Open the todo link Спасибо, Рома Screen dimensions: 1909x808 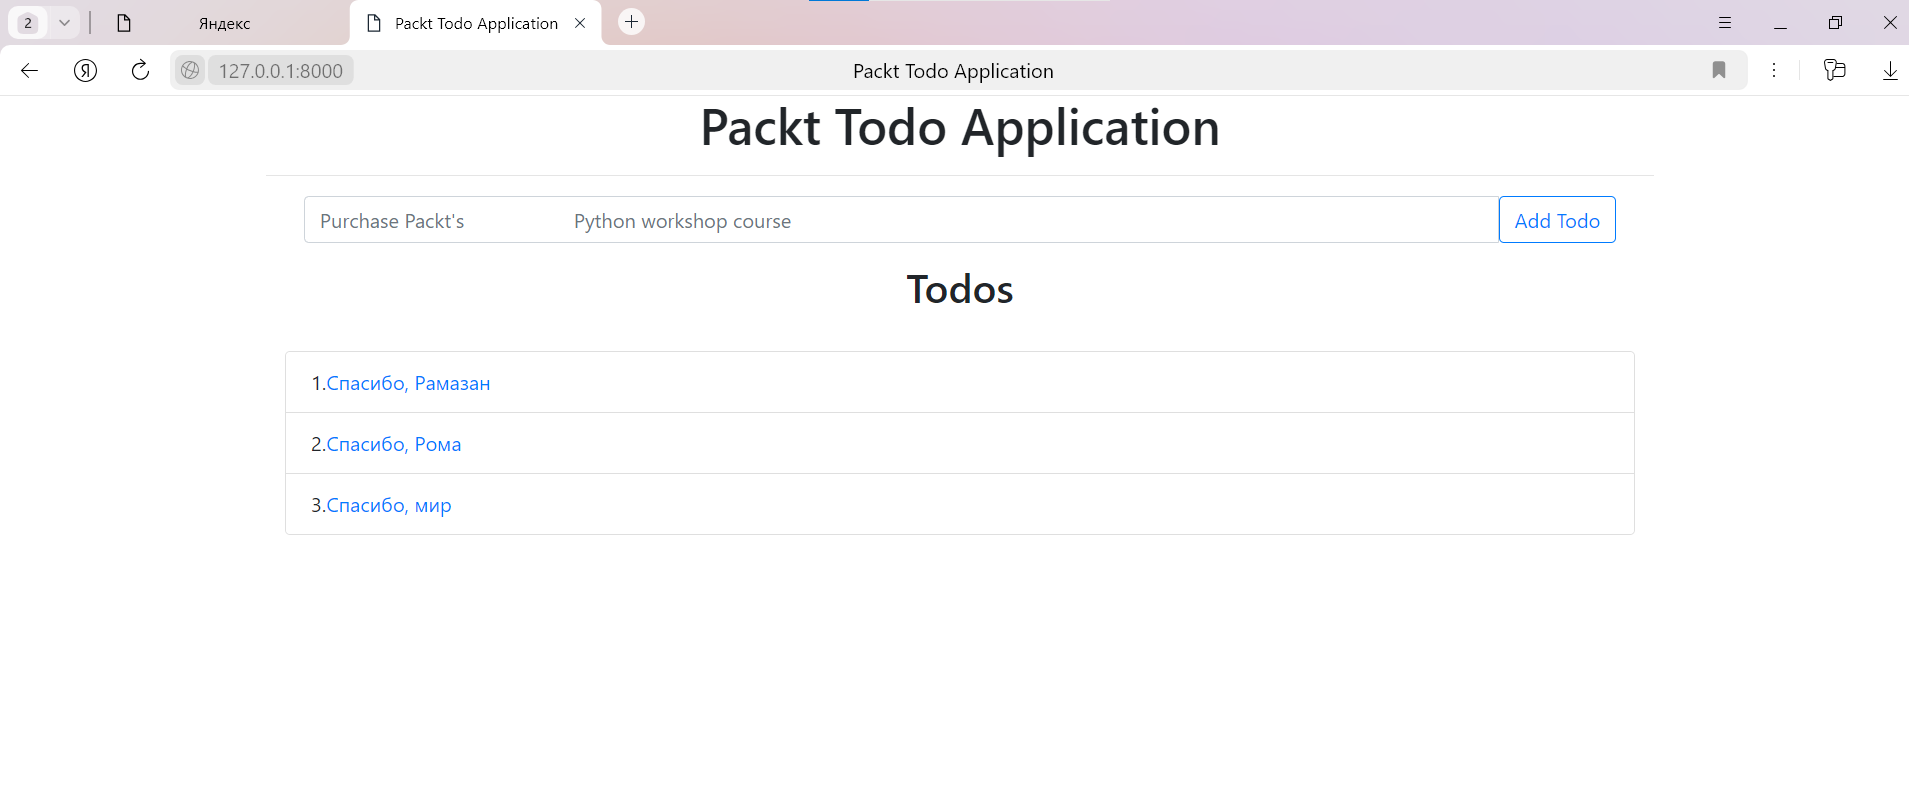[x=394, y=444]
